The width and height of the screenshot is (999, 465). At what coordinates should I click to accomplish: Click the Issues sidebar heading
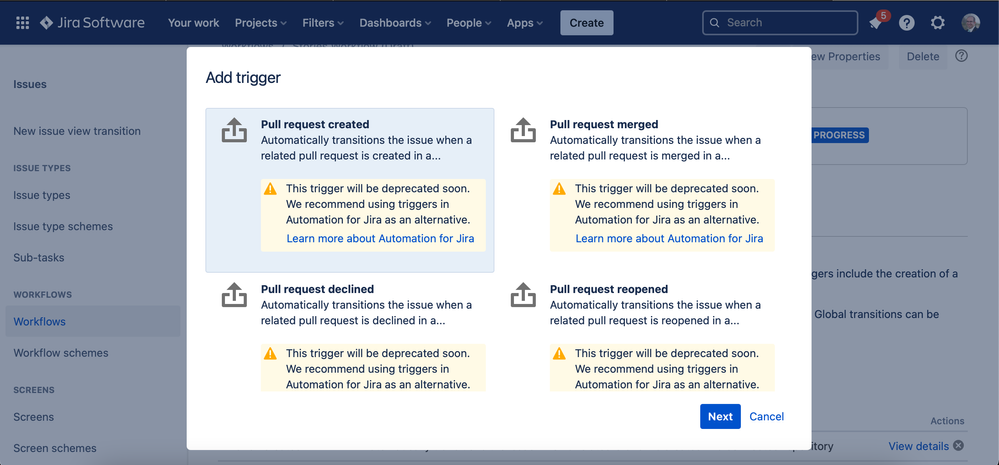pos(30,84)
